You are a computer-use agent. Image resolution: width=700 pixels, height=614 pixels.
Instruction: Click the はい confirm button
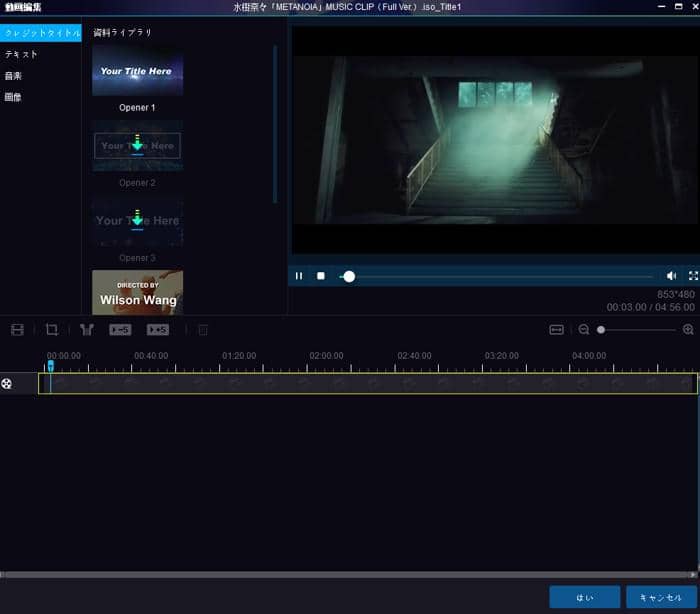[584, 597]
